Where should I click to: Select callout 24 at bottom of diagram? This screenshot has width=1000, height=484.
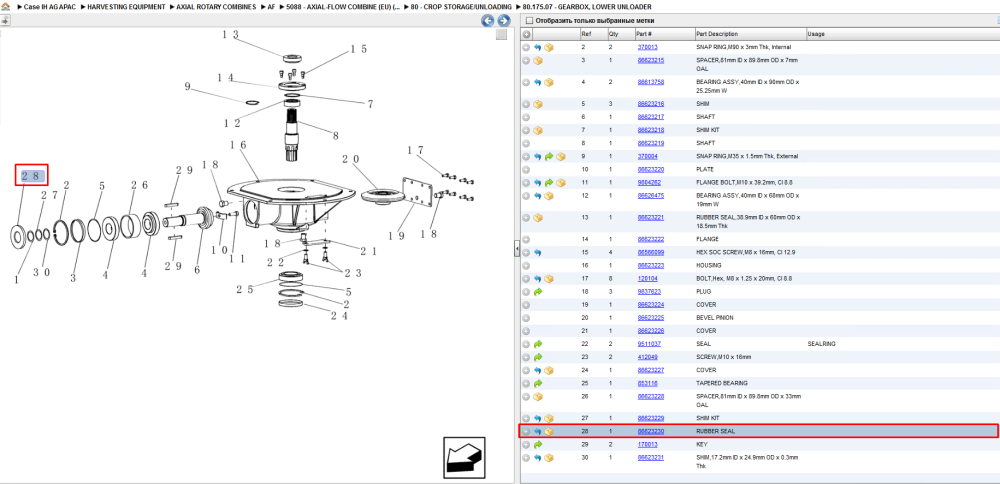click(x=339, y=315)
